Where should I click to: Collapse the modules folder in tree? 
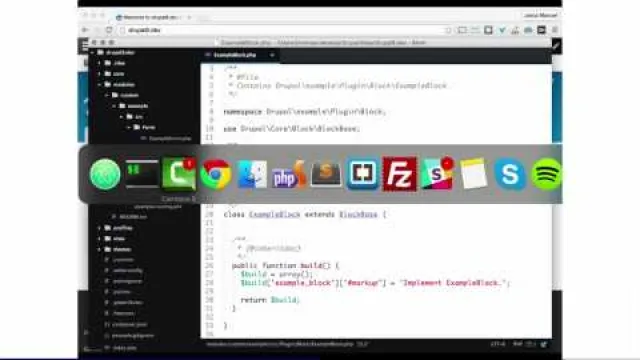point(99,84)
